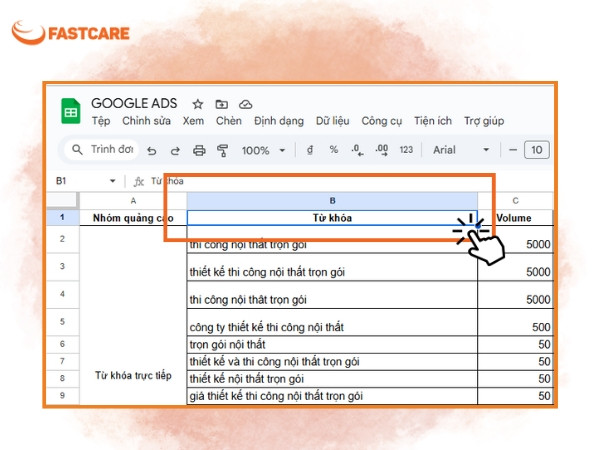
Task: Open the 123 more formats menu
Action: click(x=406, y=150)
